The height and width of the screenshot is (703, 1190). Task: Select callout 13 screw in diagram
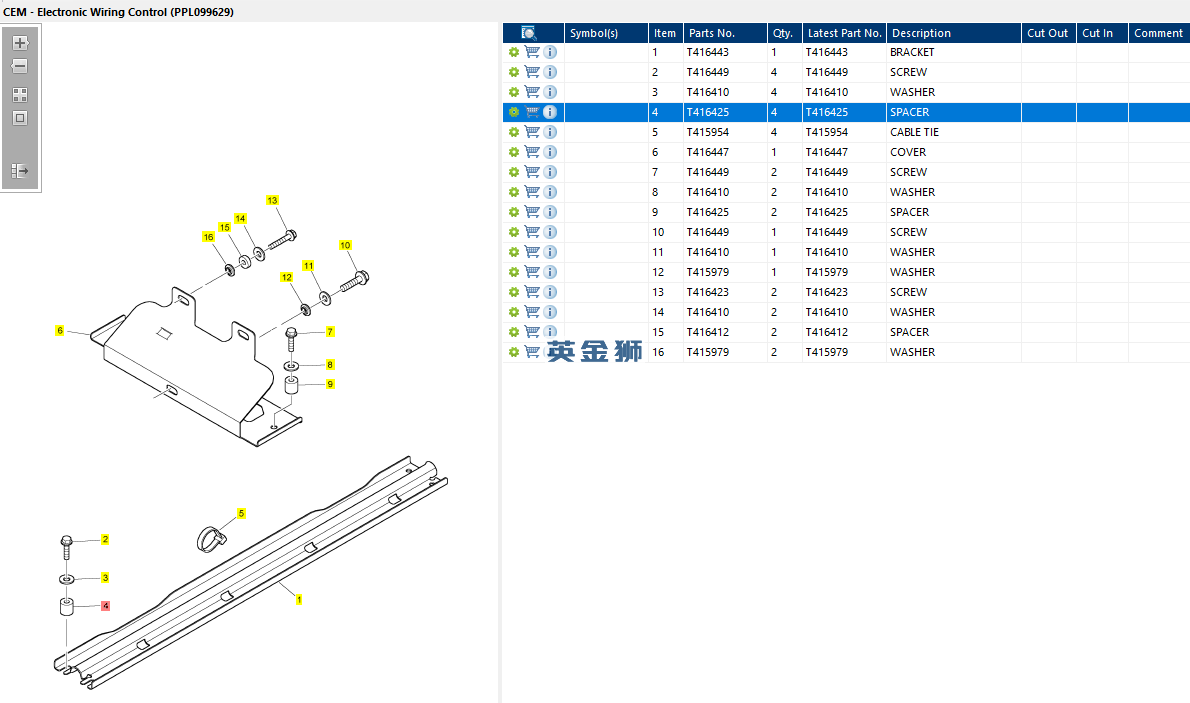point(272,200)
